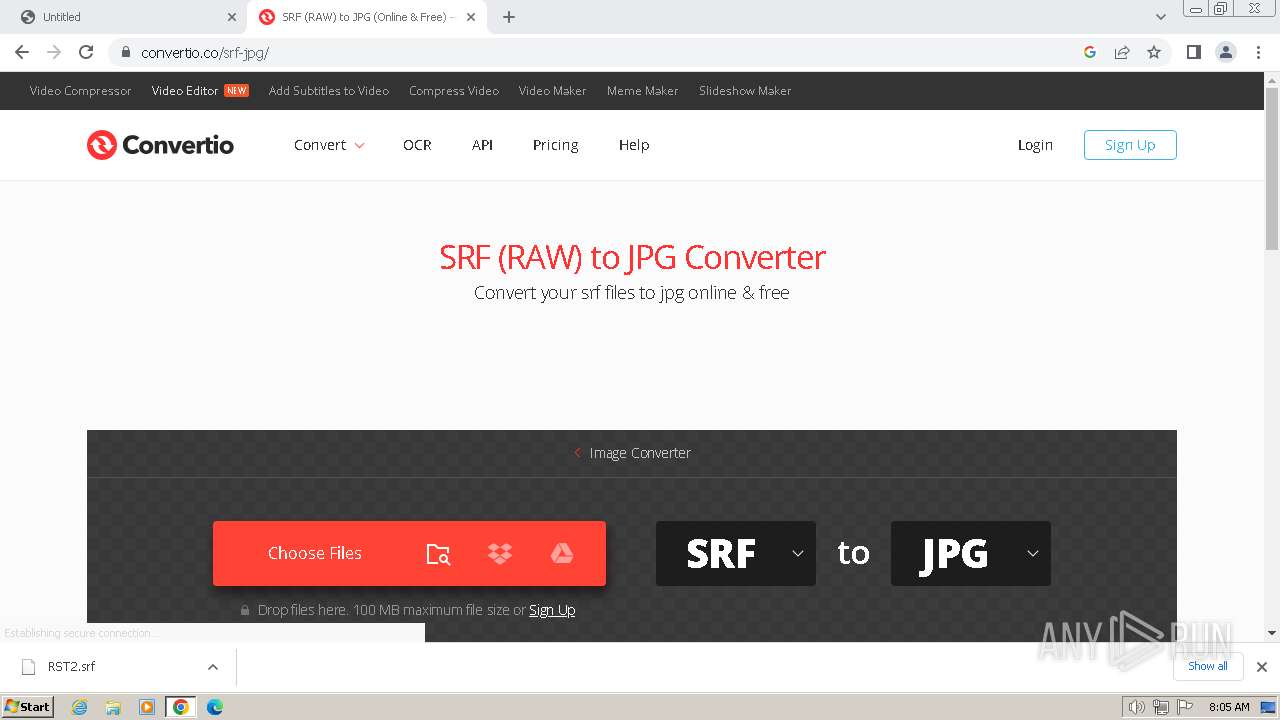Viewport: 1280px width, 720px height.
Task: Click the Show desktop button
Action: coord(1268,707)
